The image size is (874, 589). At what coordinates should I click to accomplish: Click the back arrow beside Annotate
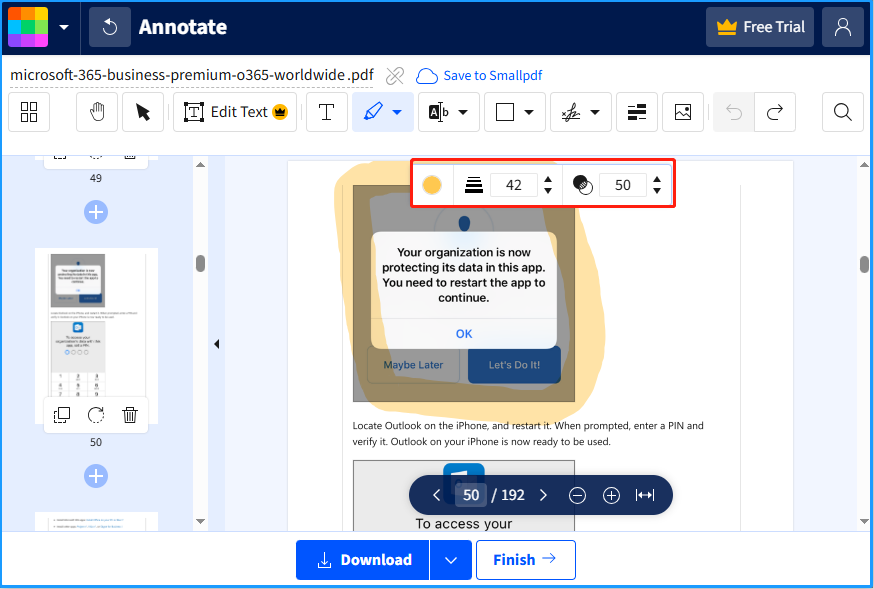click(x=110, y=27)
